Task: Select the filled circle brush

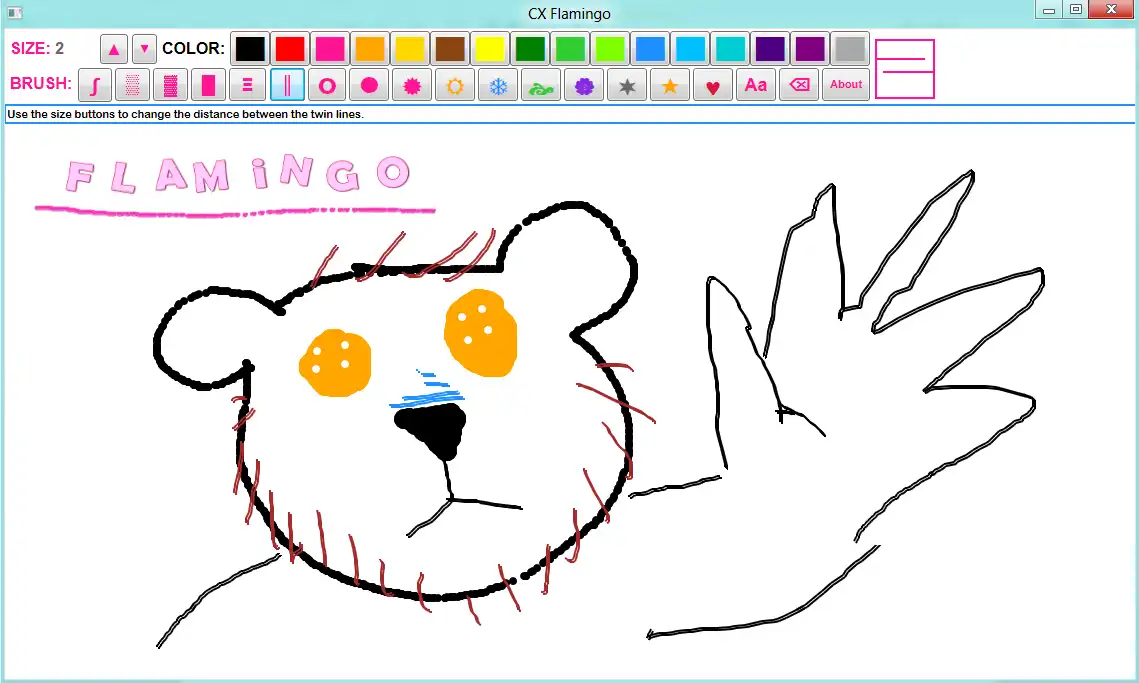Action: click(369, 85)
